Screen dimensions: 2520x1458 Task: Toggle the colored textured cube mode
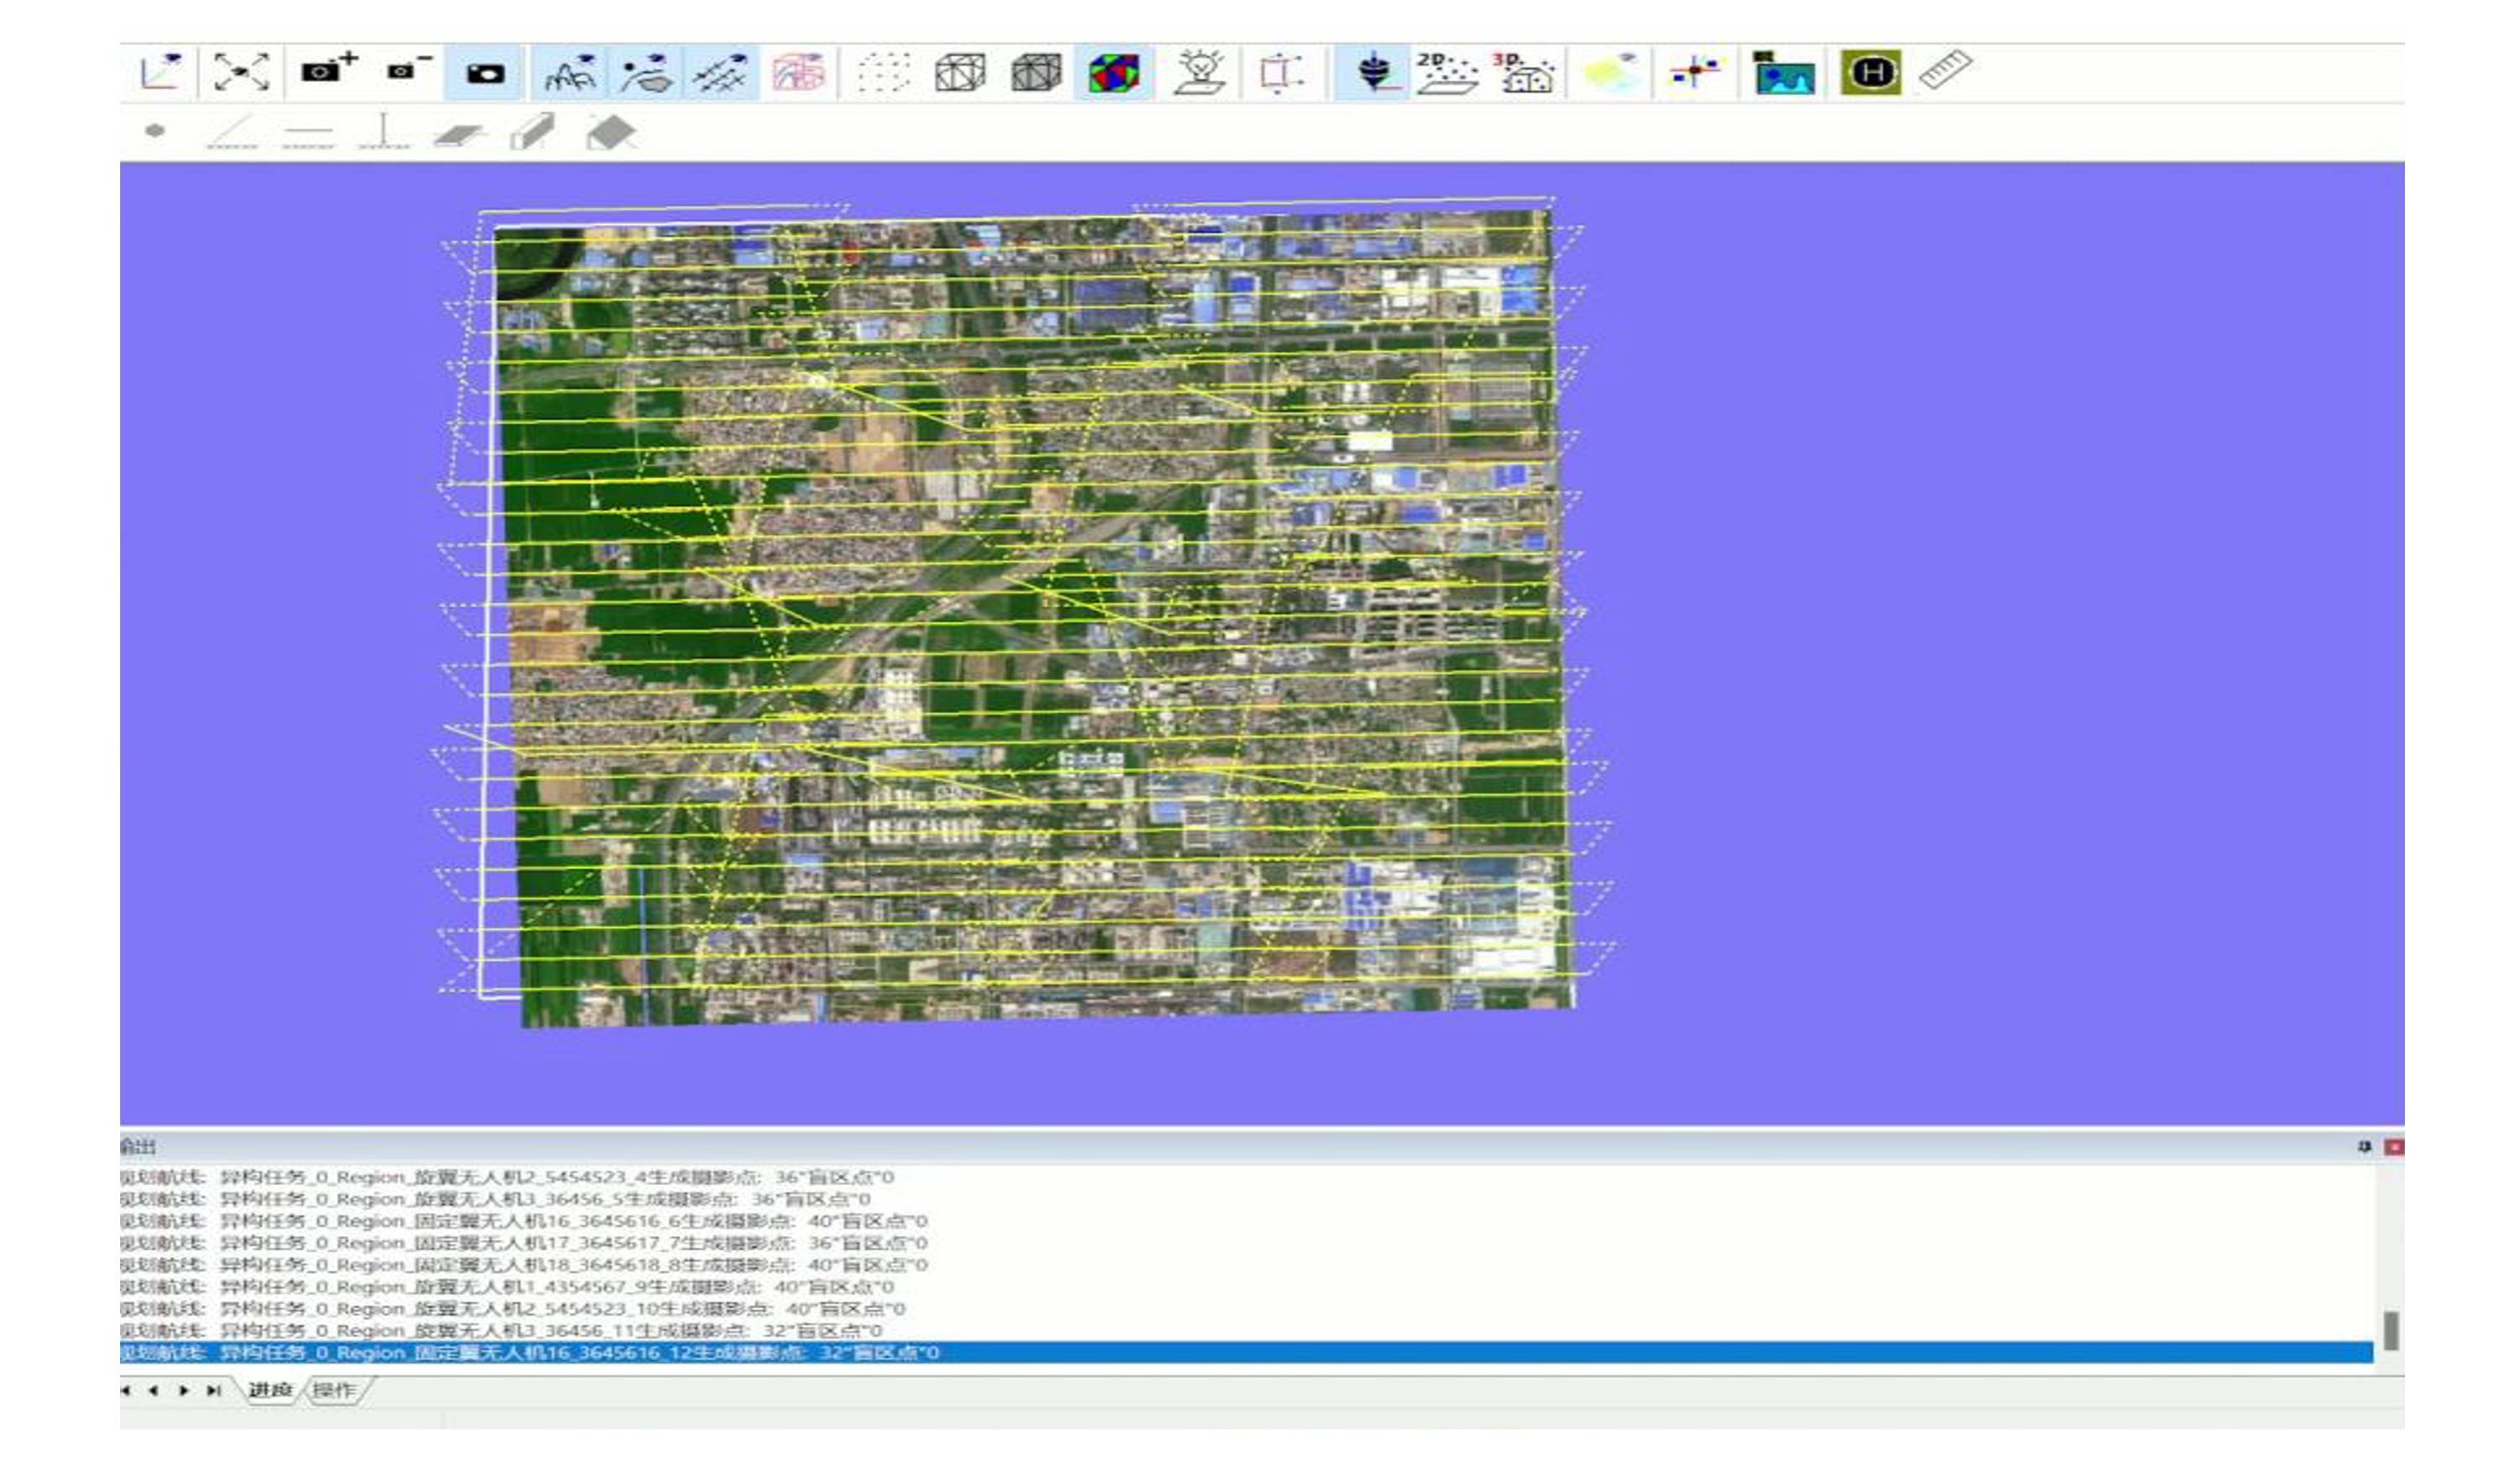(x=1113, y=73)
